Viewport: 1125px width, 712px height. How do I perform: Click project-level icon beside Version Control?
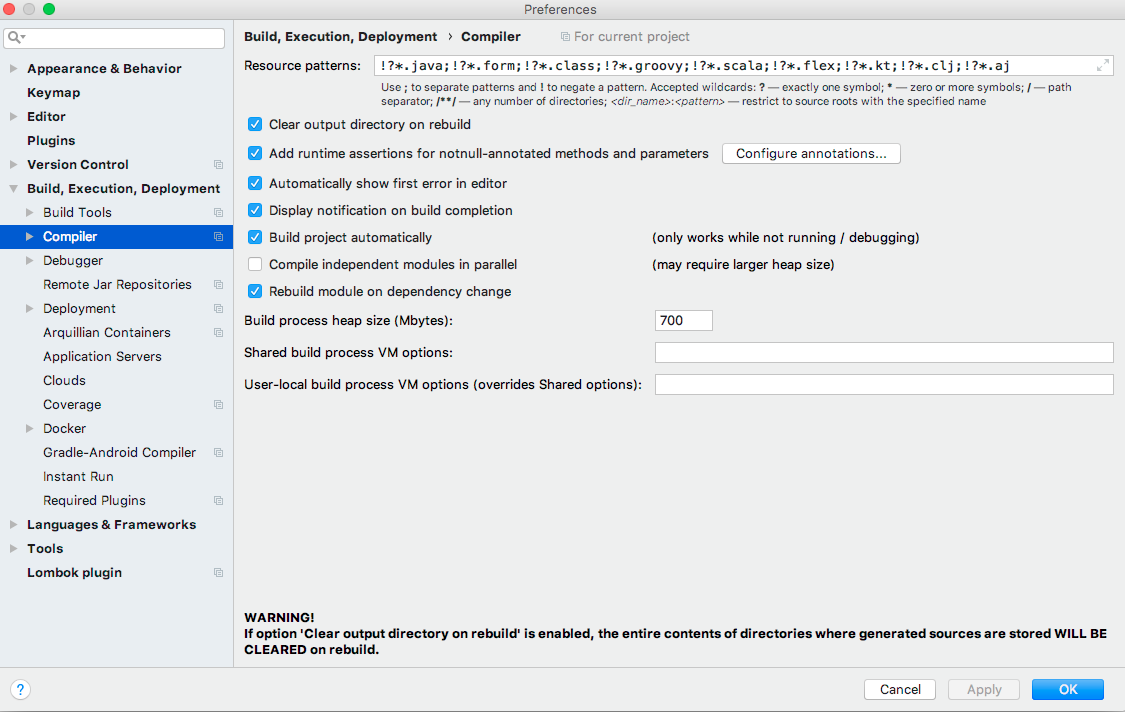(218, 164)
